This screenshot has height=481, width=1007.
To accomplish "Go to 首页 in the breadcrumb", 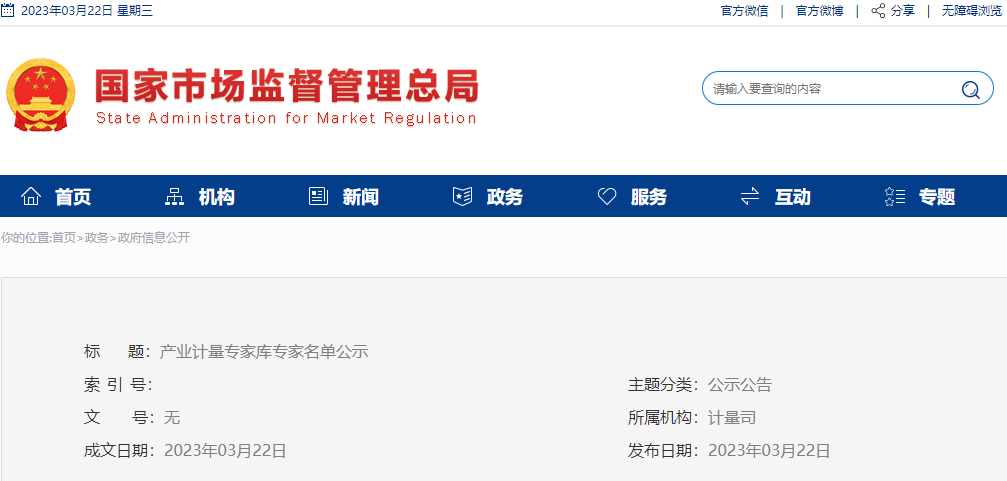I will point(64,238).
